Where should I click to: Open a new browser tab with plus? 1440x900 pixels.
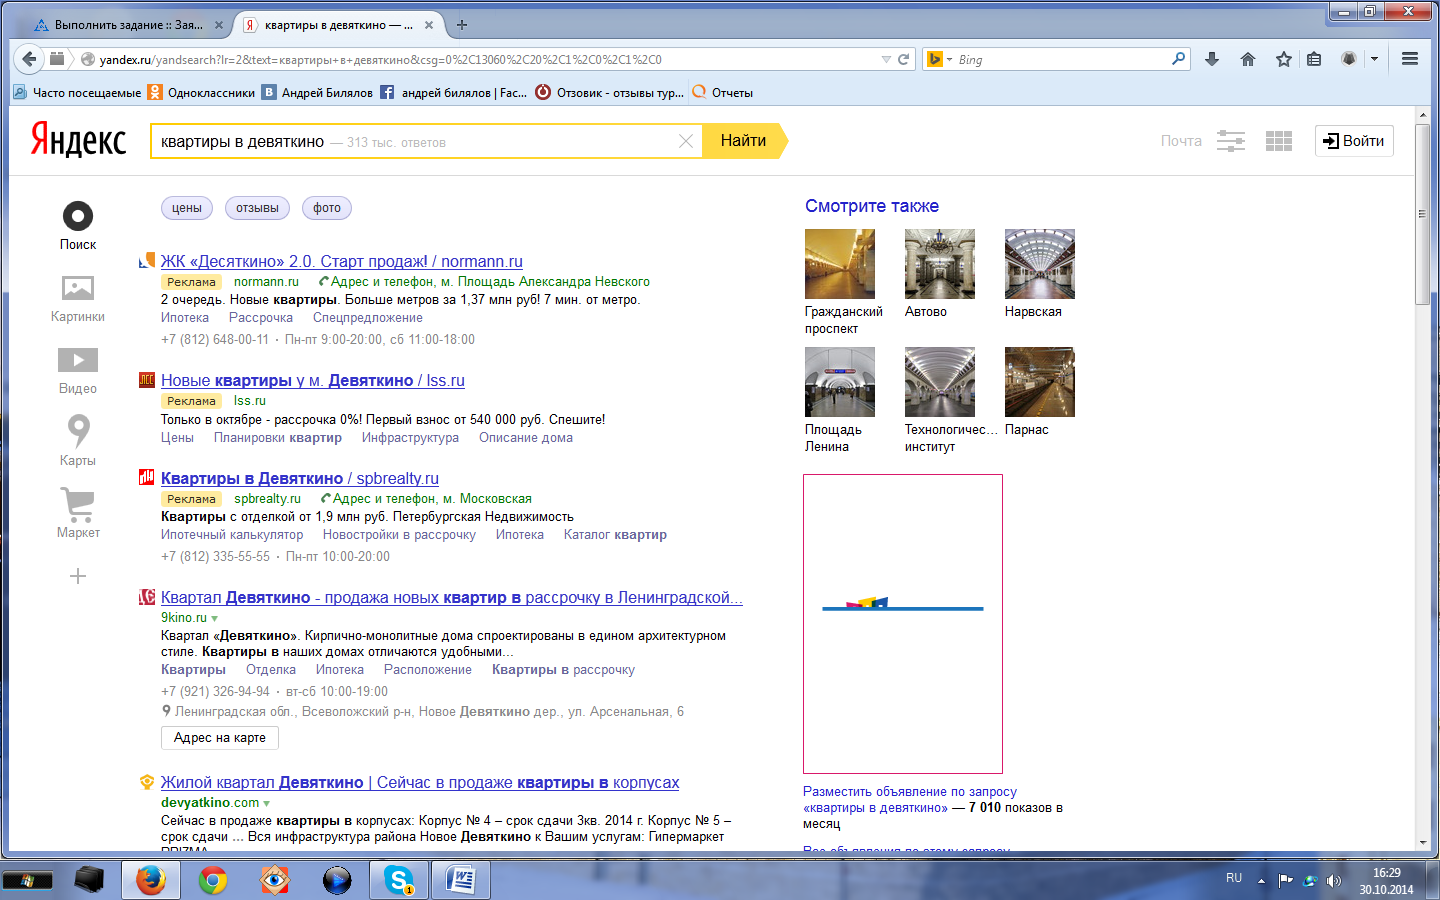pos(462,25)
